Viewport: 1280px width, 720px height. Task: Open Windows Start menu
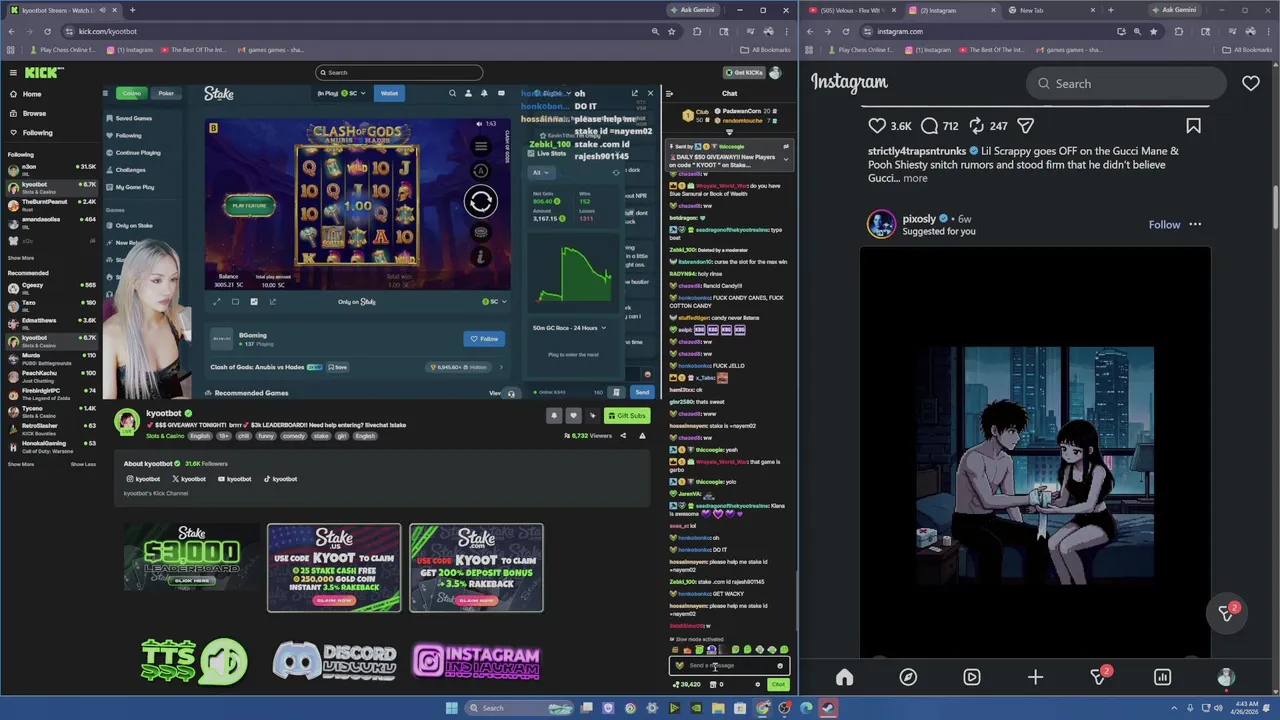pos(451,708)
